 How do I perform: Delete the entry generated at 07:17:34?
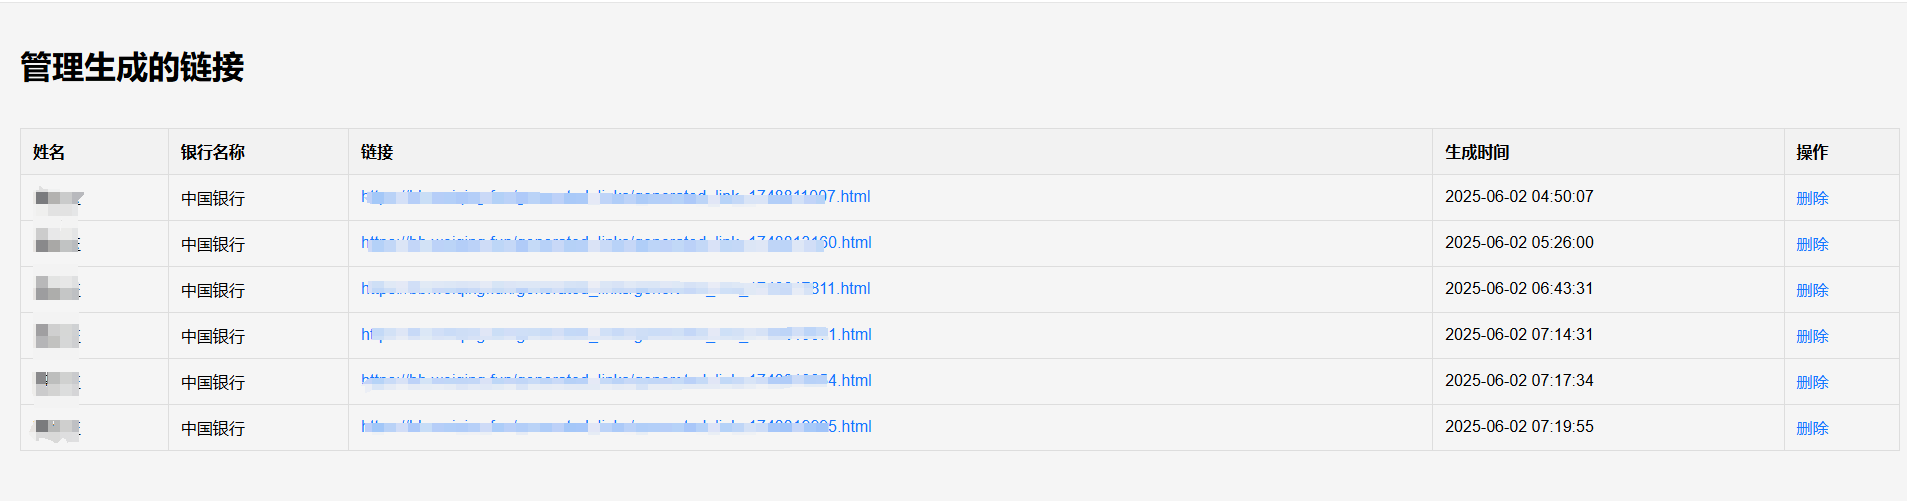[x=1812, y=382]
